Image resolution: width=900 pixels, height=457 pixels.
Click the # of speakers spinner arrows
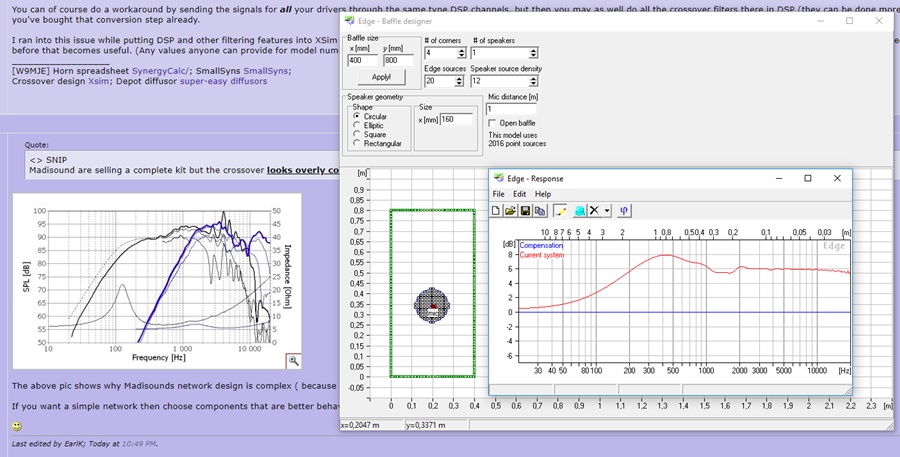click(x=533, y=53)
